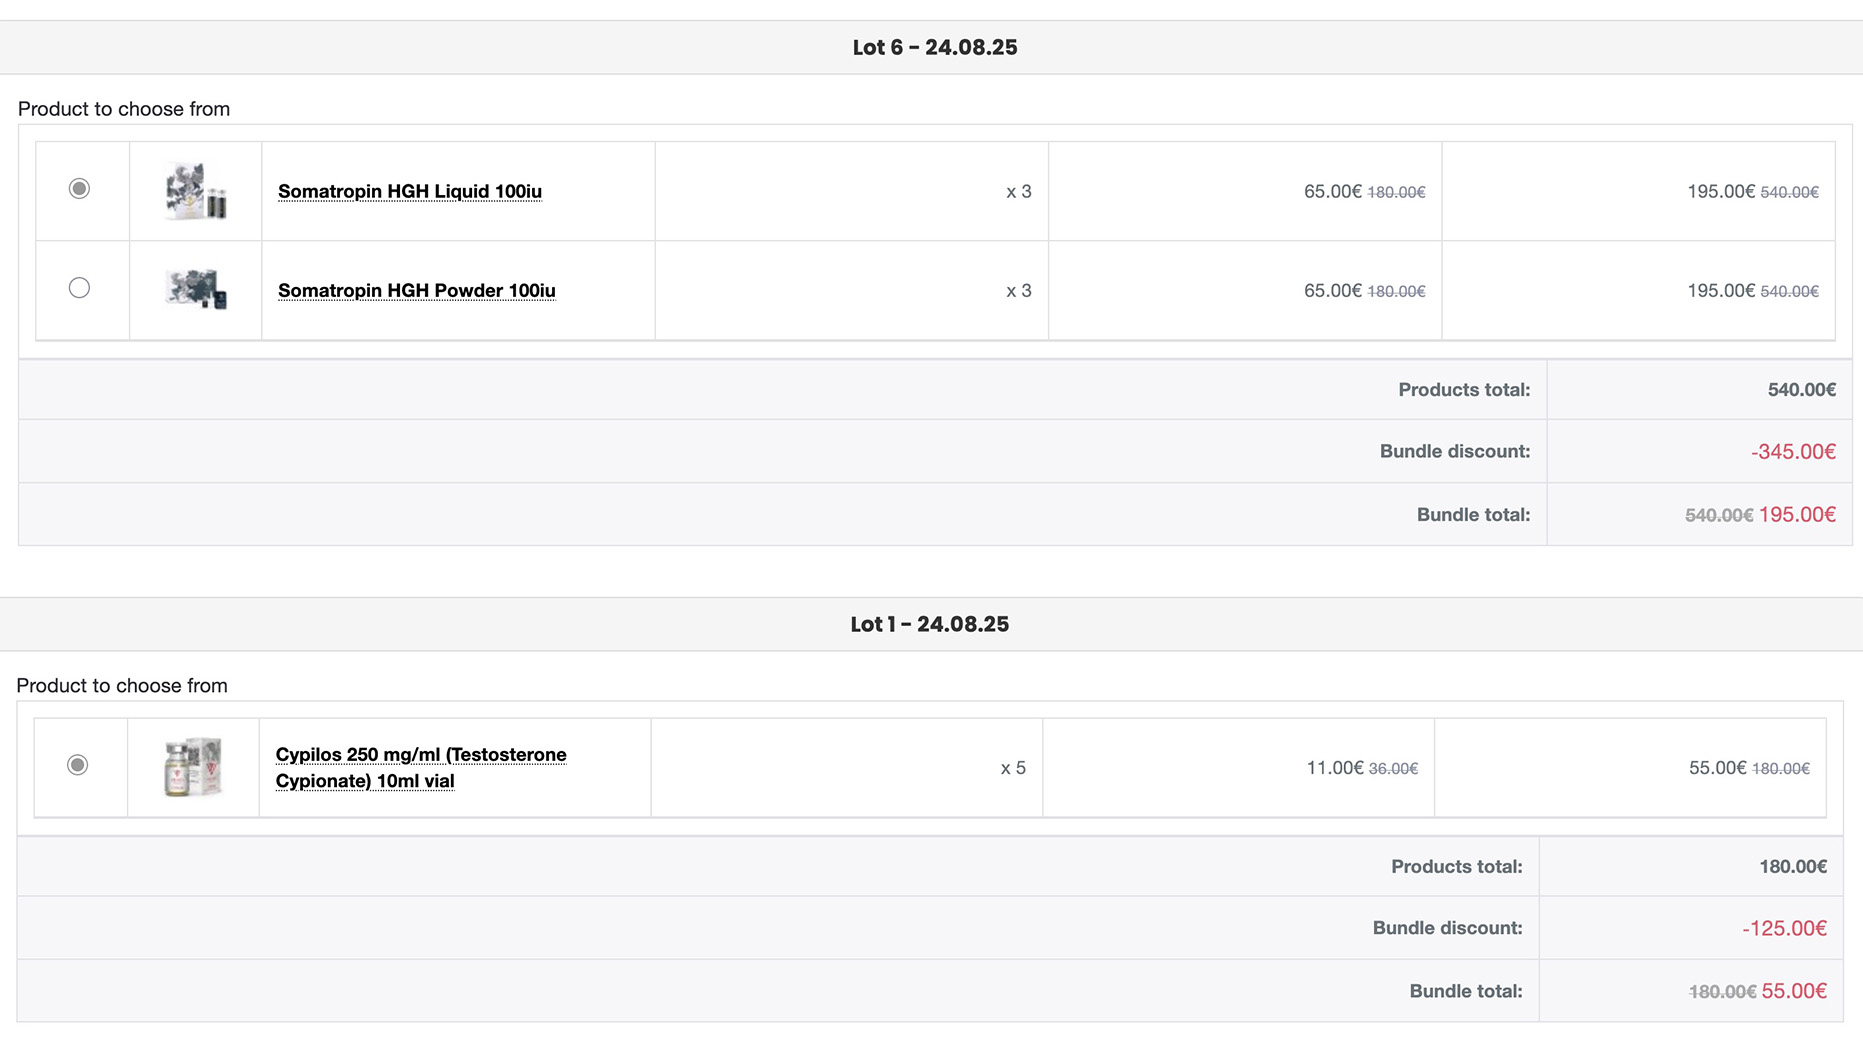
Task: Click the Cypilos vial product image
Action: coord(193,767)
